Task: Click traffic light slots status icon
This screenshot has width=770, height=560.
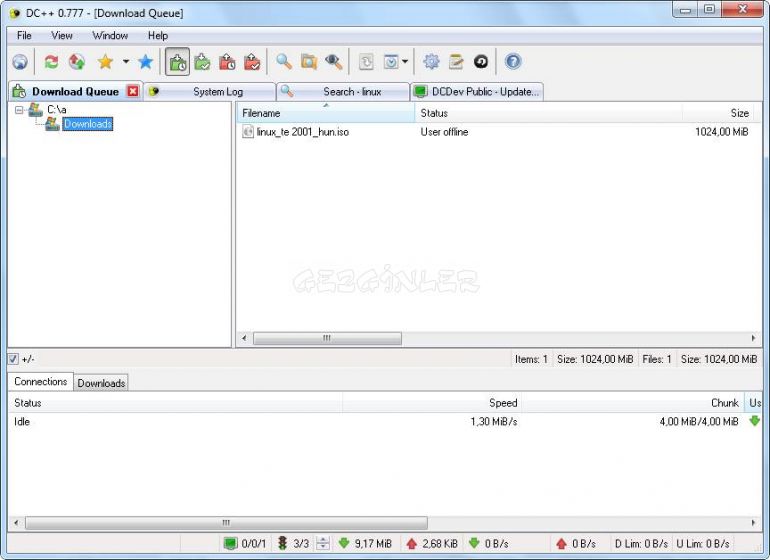Action: point(282,543)
